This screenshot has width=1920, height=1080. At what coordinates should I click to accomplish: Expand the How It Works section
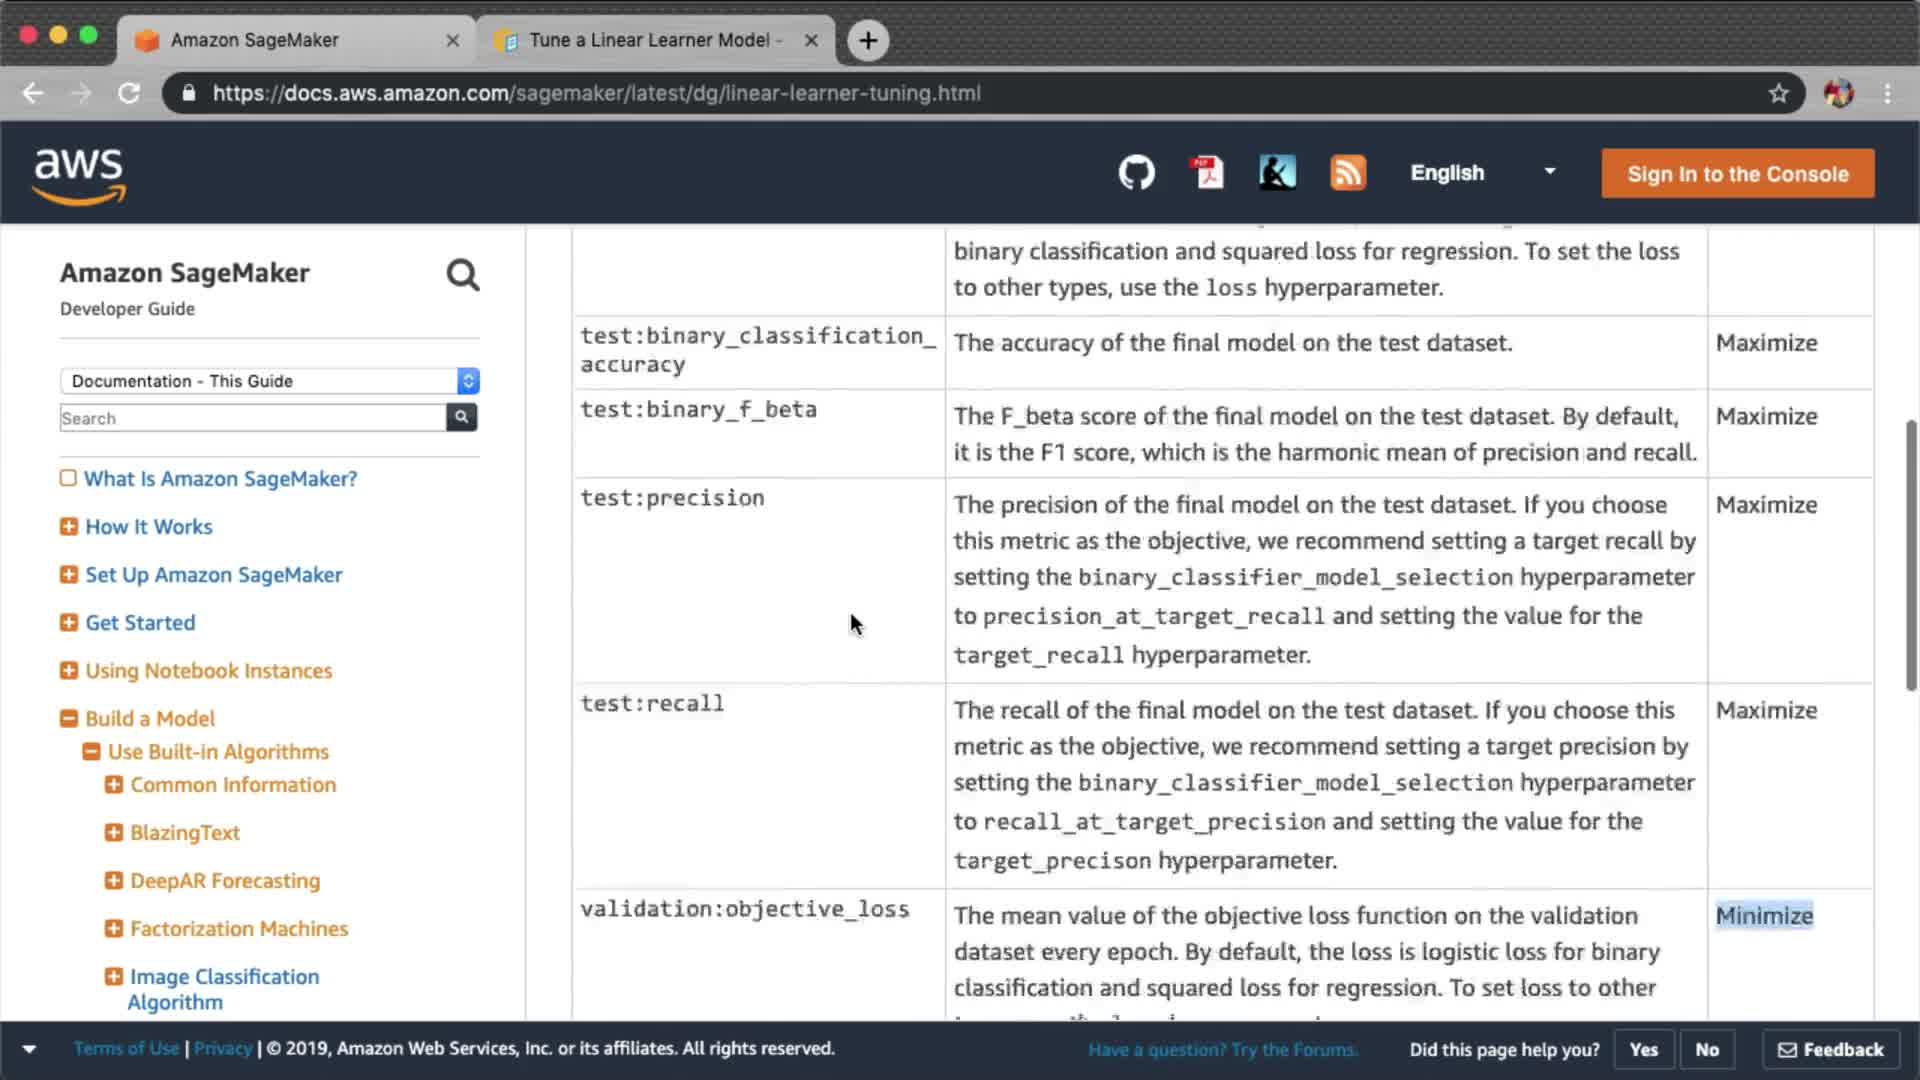[x=69, y=526]
